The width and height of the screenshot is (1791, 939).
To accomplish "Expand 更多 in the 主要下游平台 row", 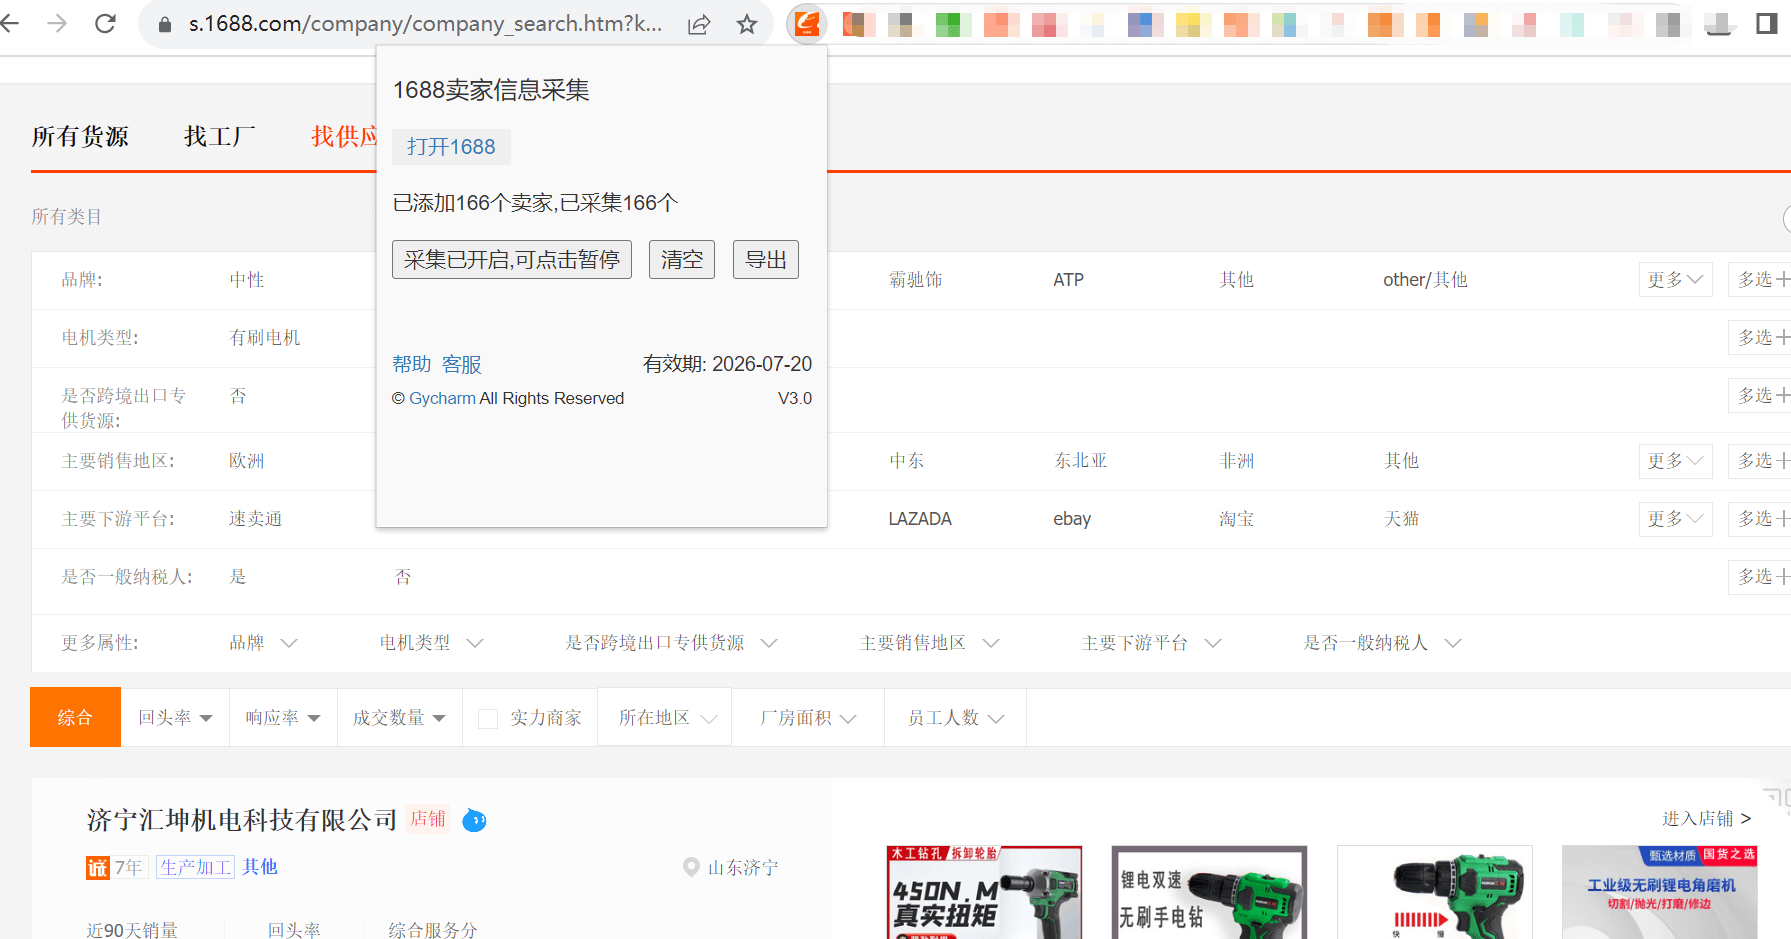I will coord(1675,519).
